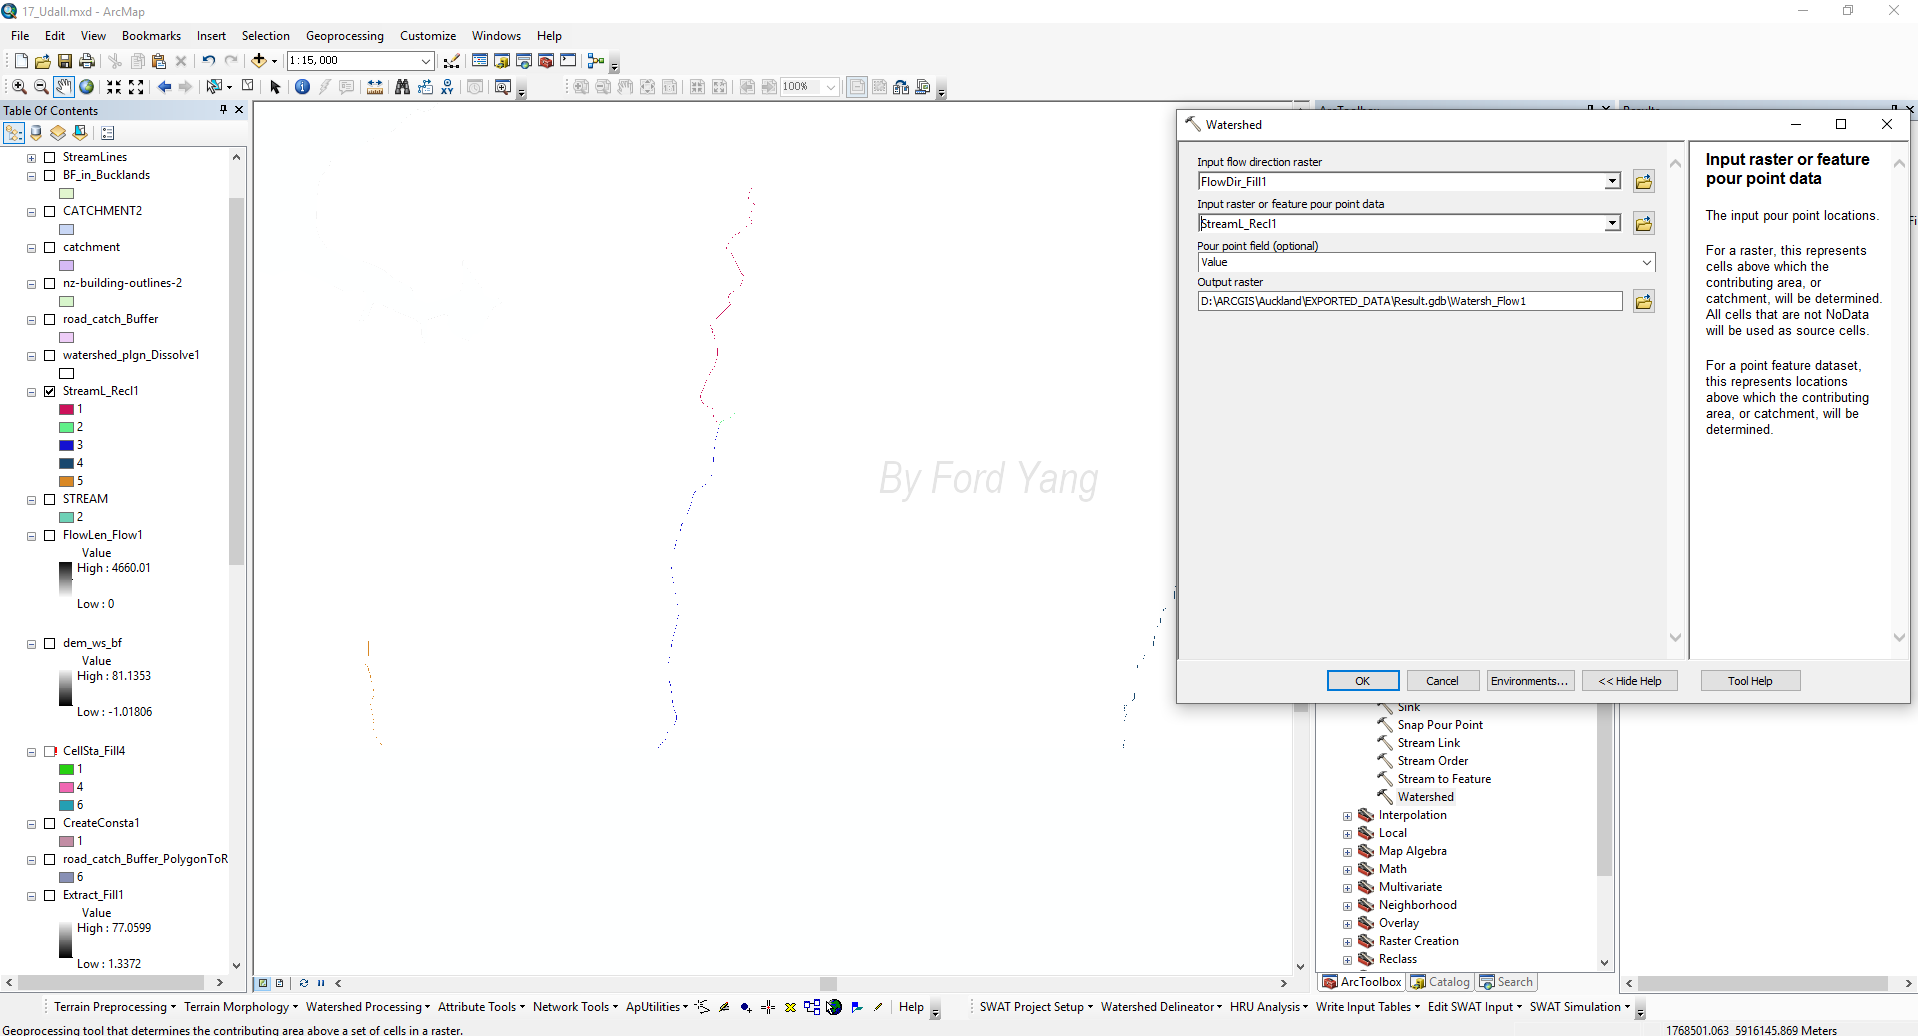Open the Measure ruler tool
The width and height of the screenshot is (1918, 1036).
374,87
